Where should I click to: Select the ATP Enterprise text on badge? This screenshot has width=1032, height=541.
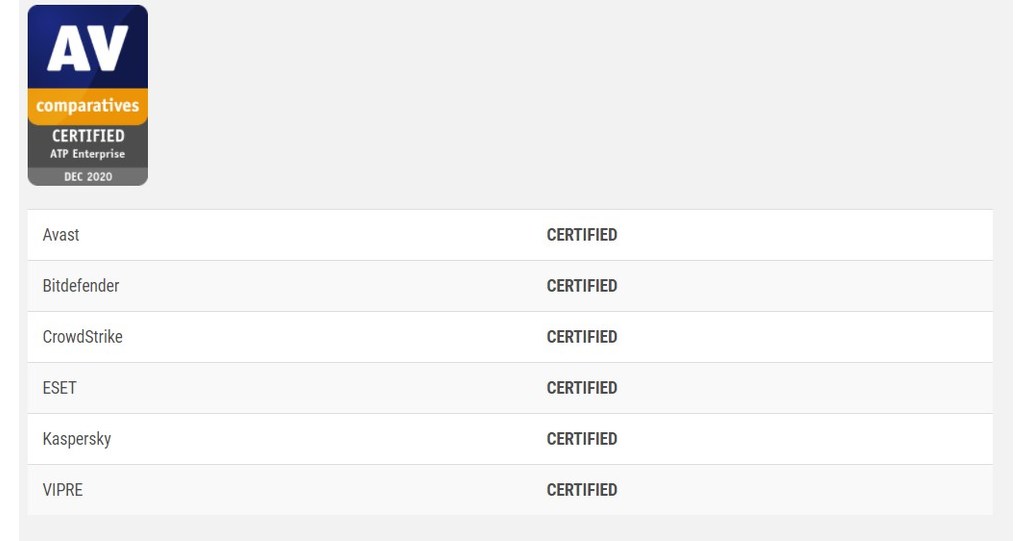[x=88, y=153]
